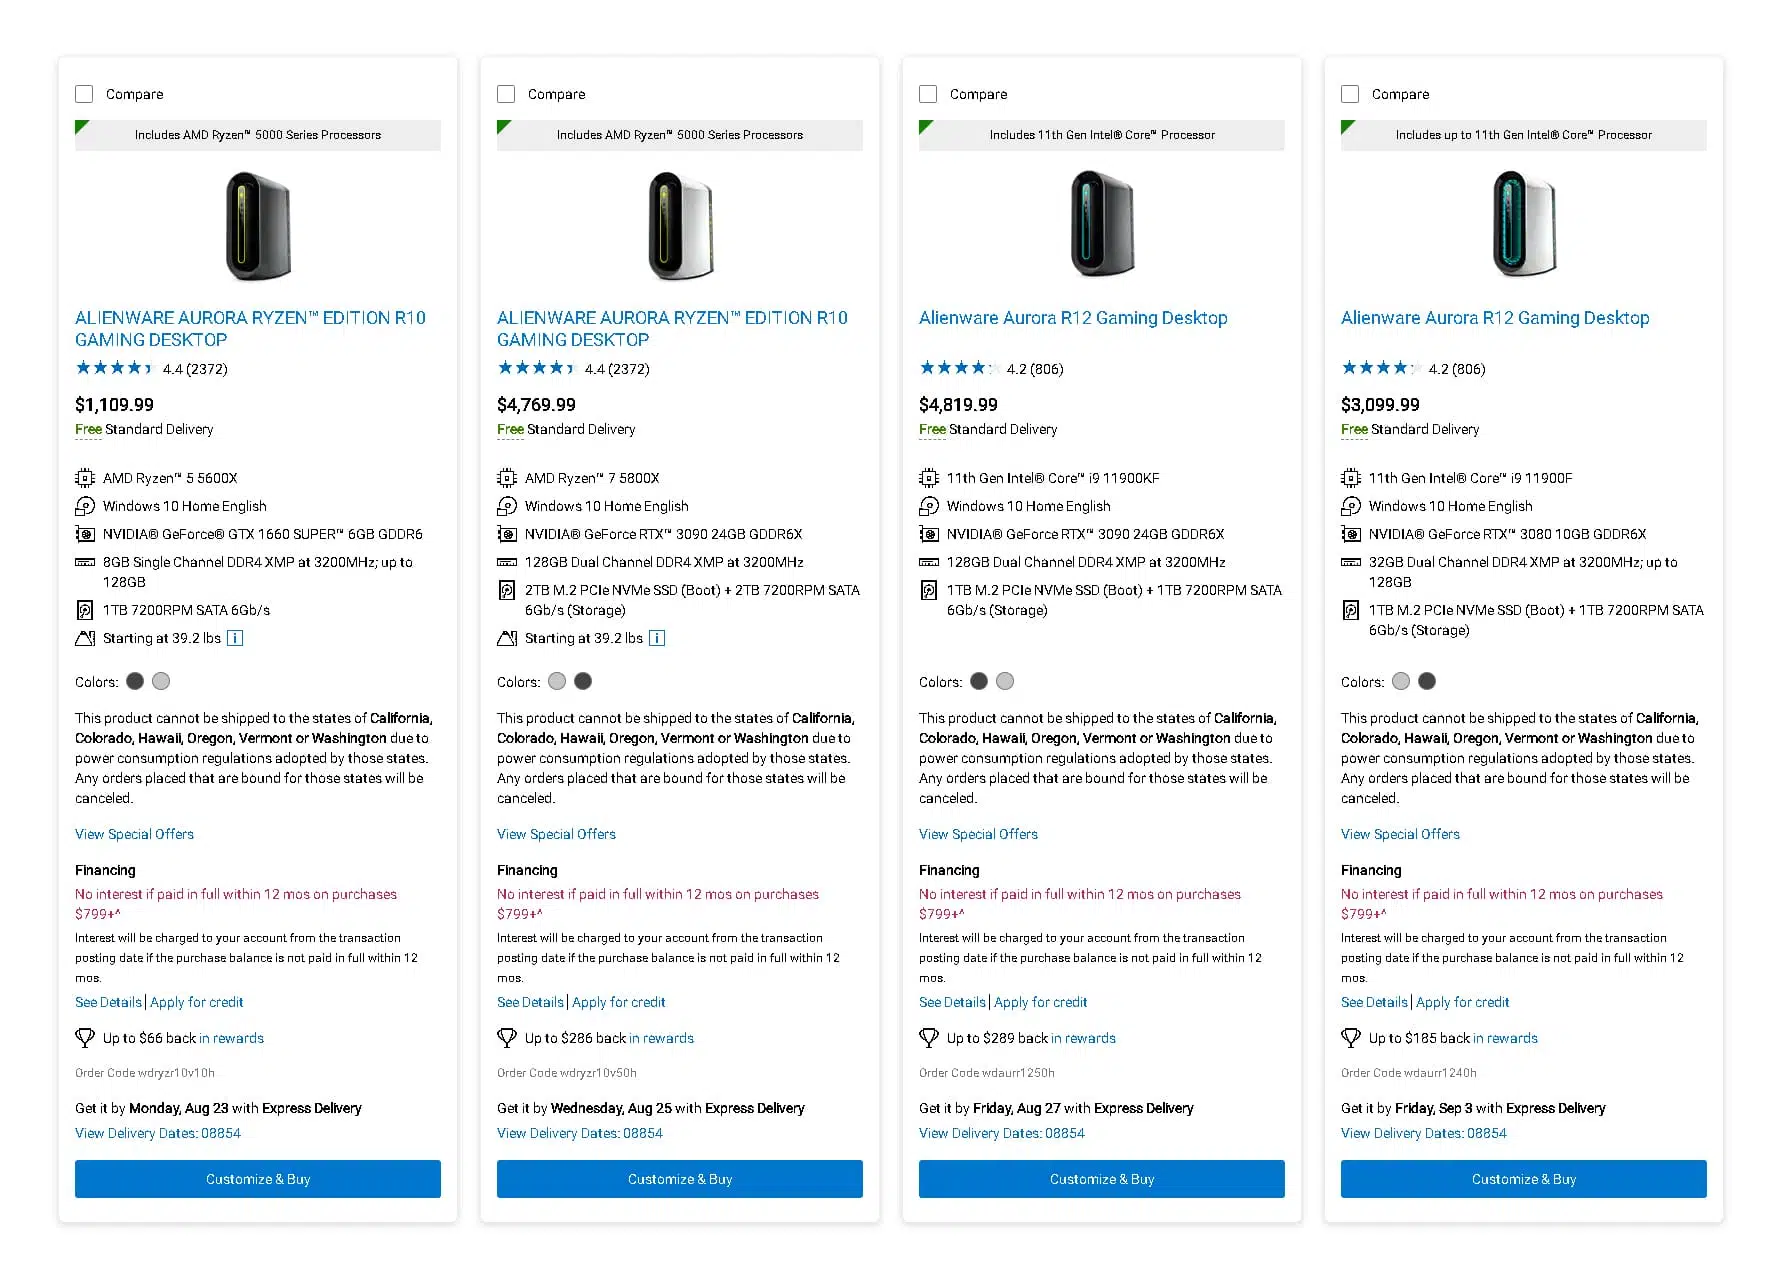Open View Special Offers on $4,769.99 desktop
This screenshot has height=1283, width=1782.
[x=556, y=834]
